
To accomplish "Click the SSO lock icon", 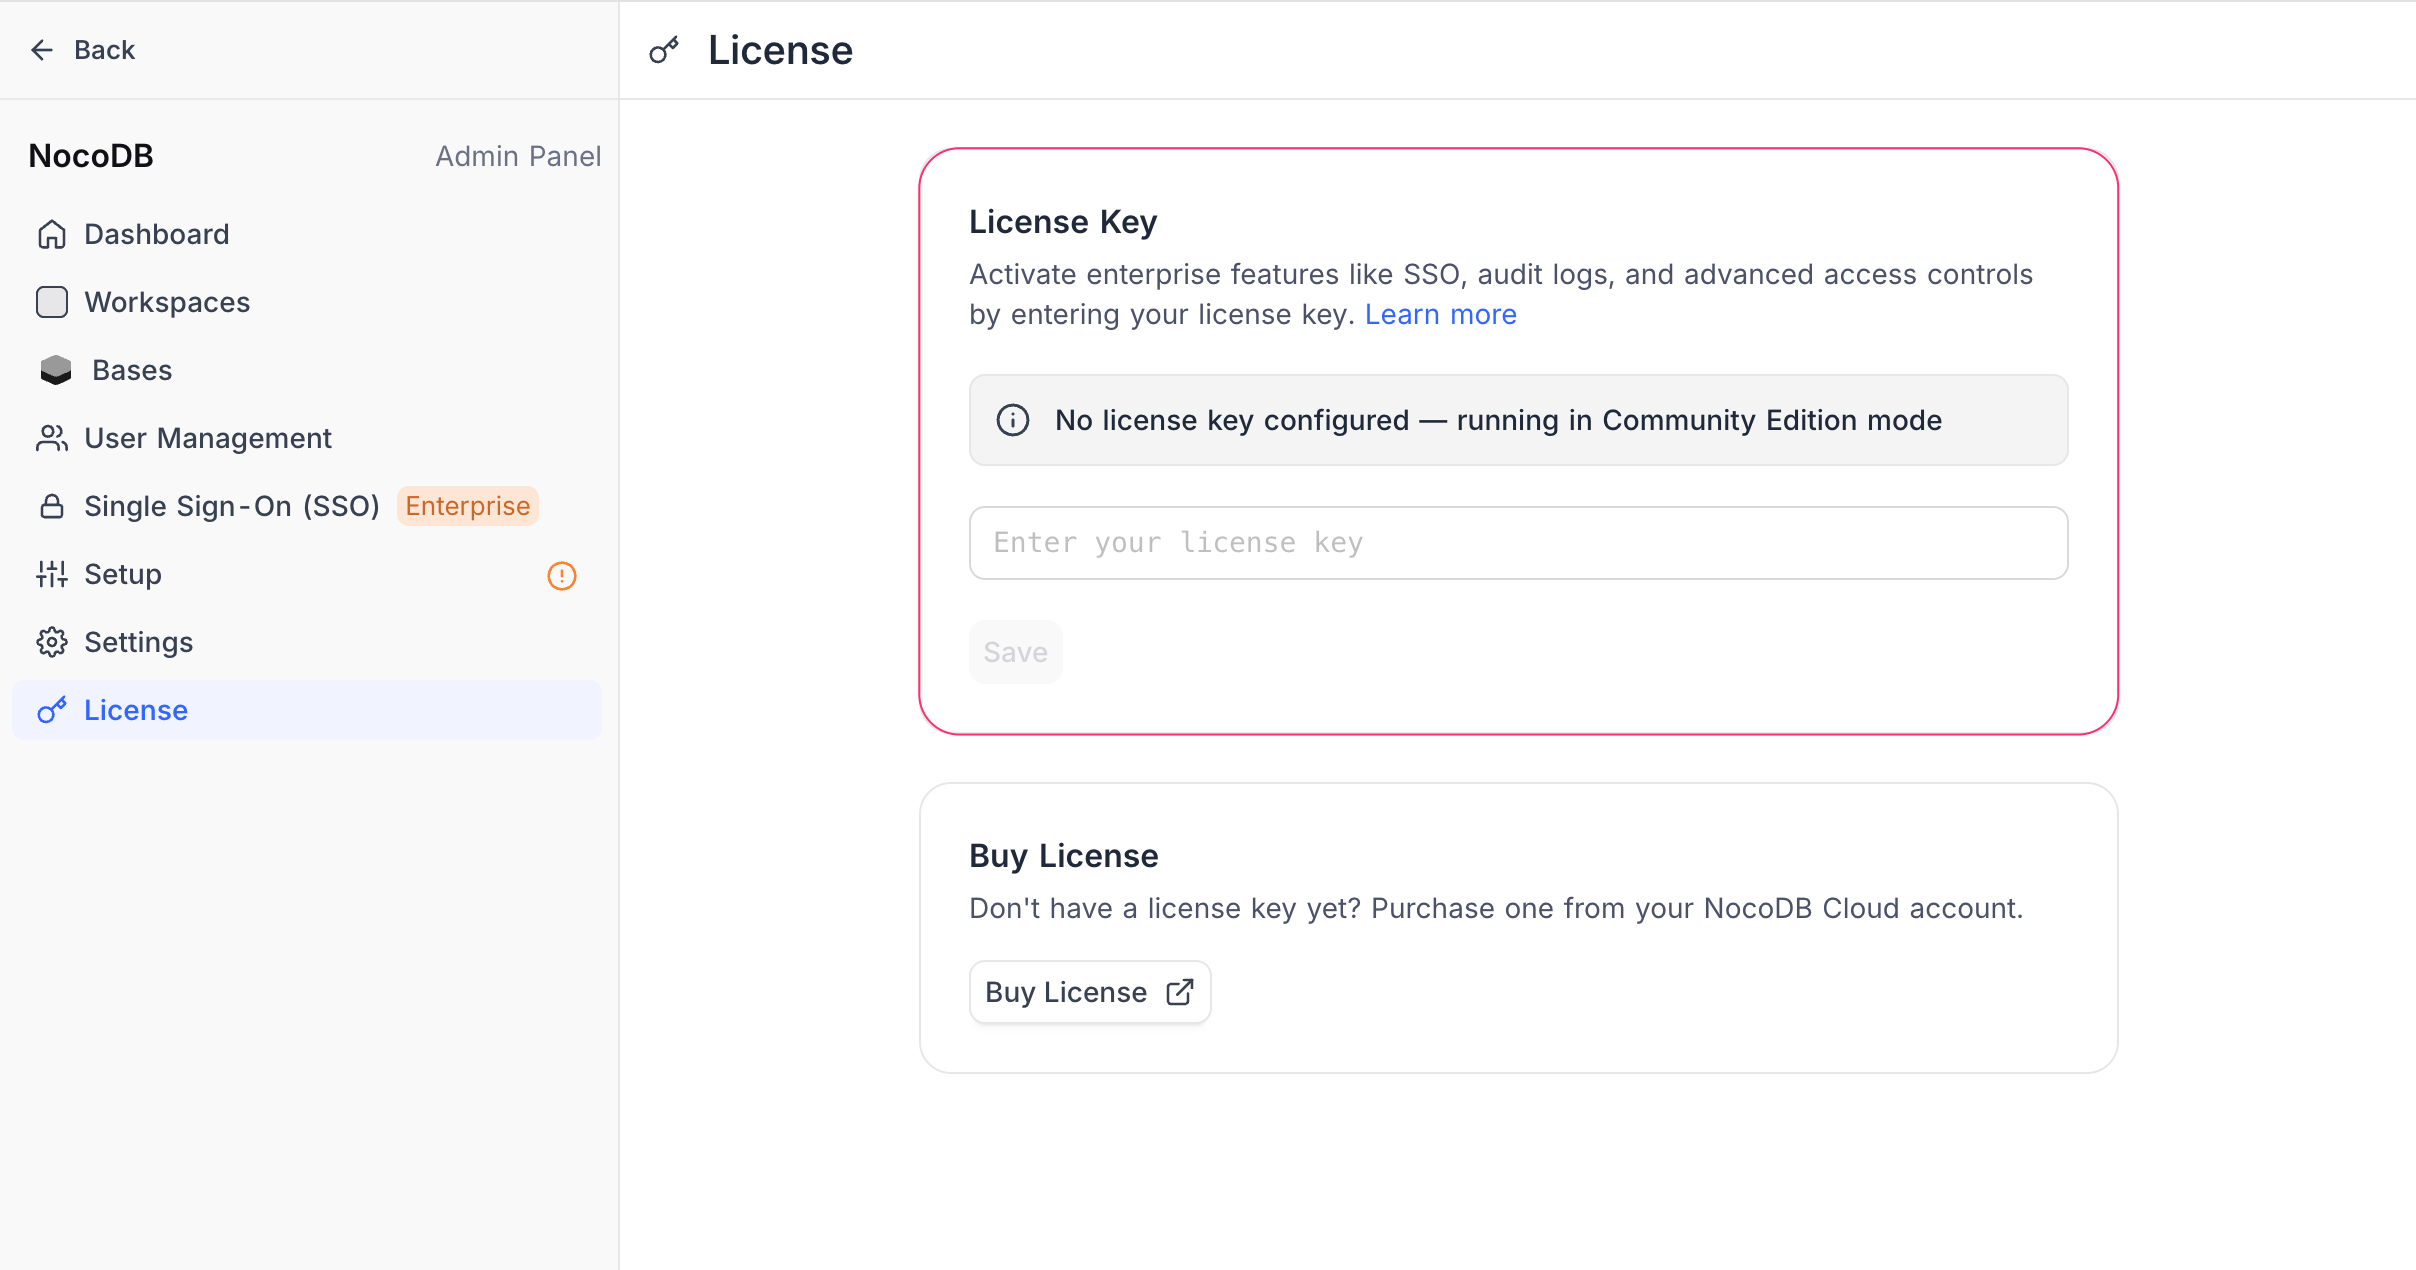I will click(x=52, y=506).
